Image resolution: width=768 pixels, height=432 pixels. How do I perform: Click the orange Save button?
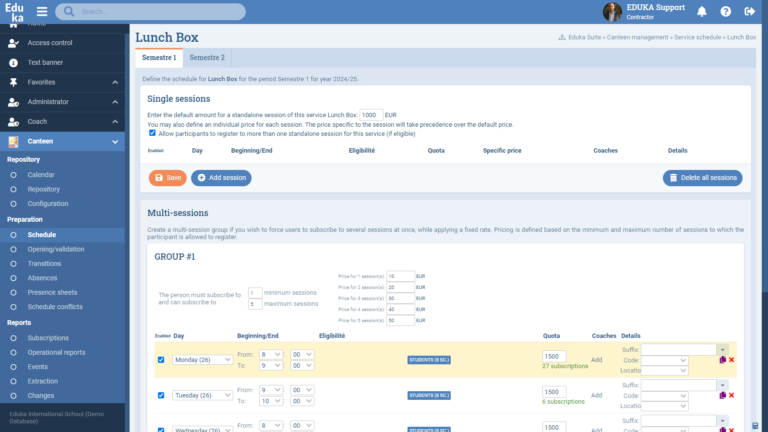pyautogui.click(x=168, y=177)
